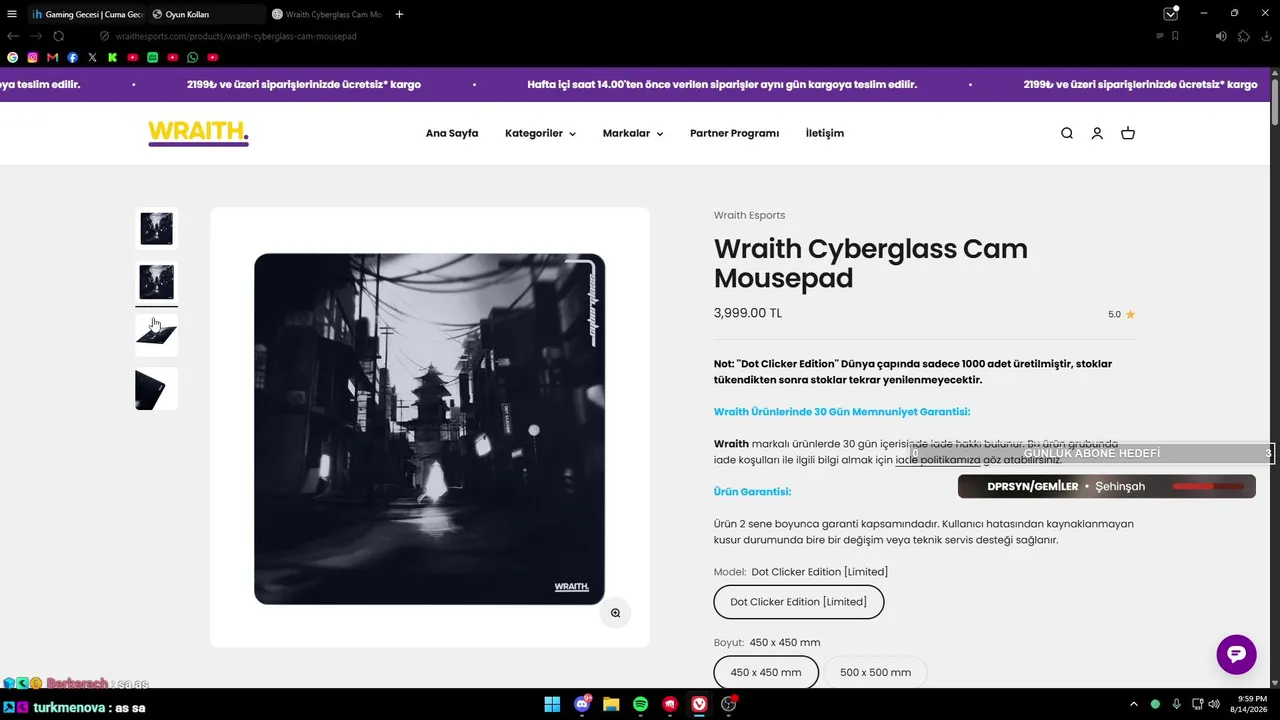Click the Vivaldi icon in the taskbar

click(x=700, y=704)
